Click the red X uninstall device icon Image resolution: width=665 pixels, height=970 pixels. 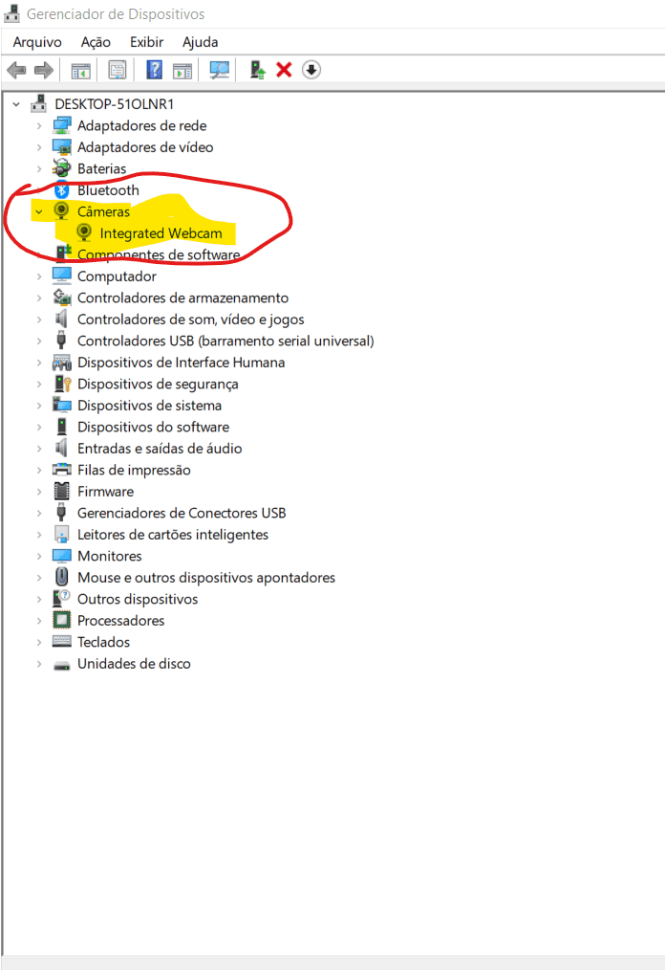point(284,70)
